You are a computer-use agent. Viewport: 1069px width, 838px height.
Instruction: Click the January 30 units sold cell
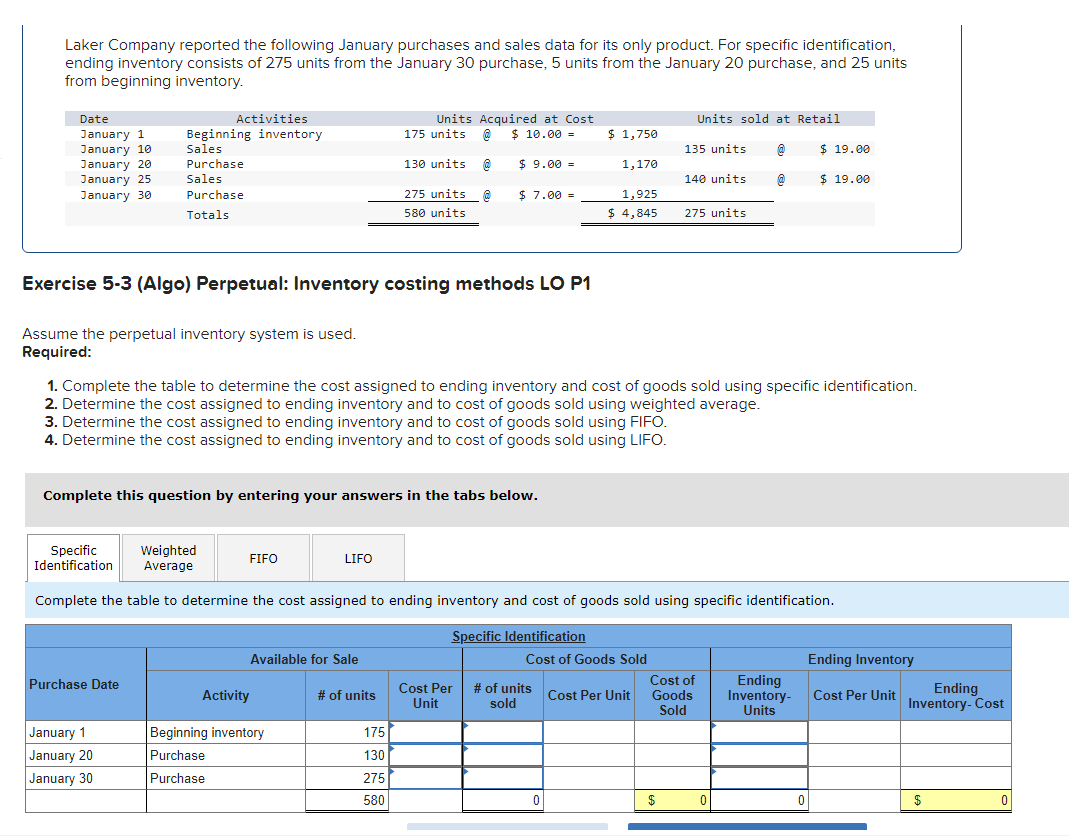503,778
